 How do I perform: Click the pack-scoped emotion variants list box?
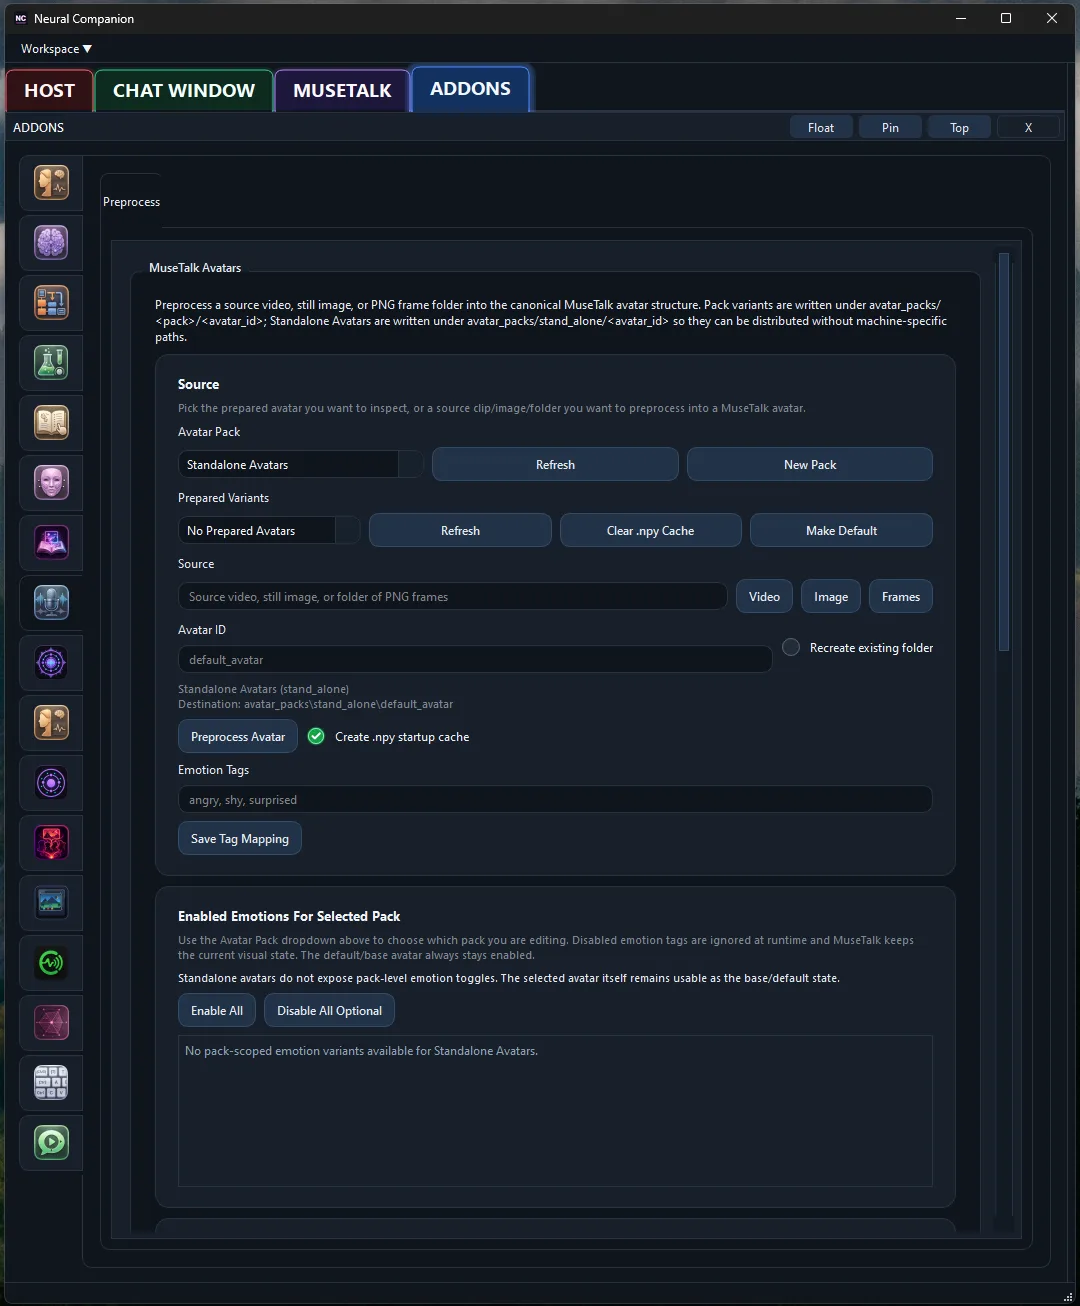click(555, 1110)
